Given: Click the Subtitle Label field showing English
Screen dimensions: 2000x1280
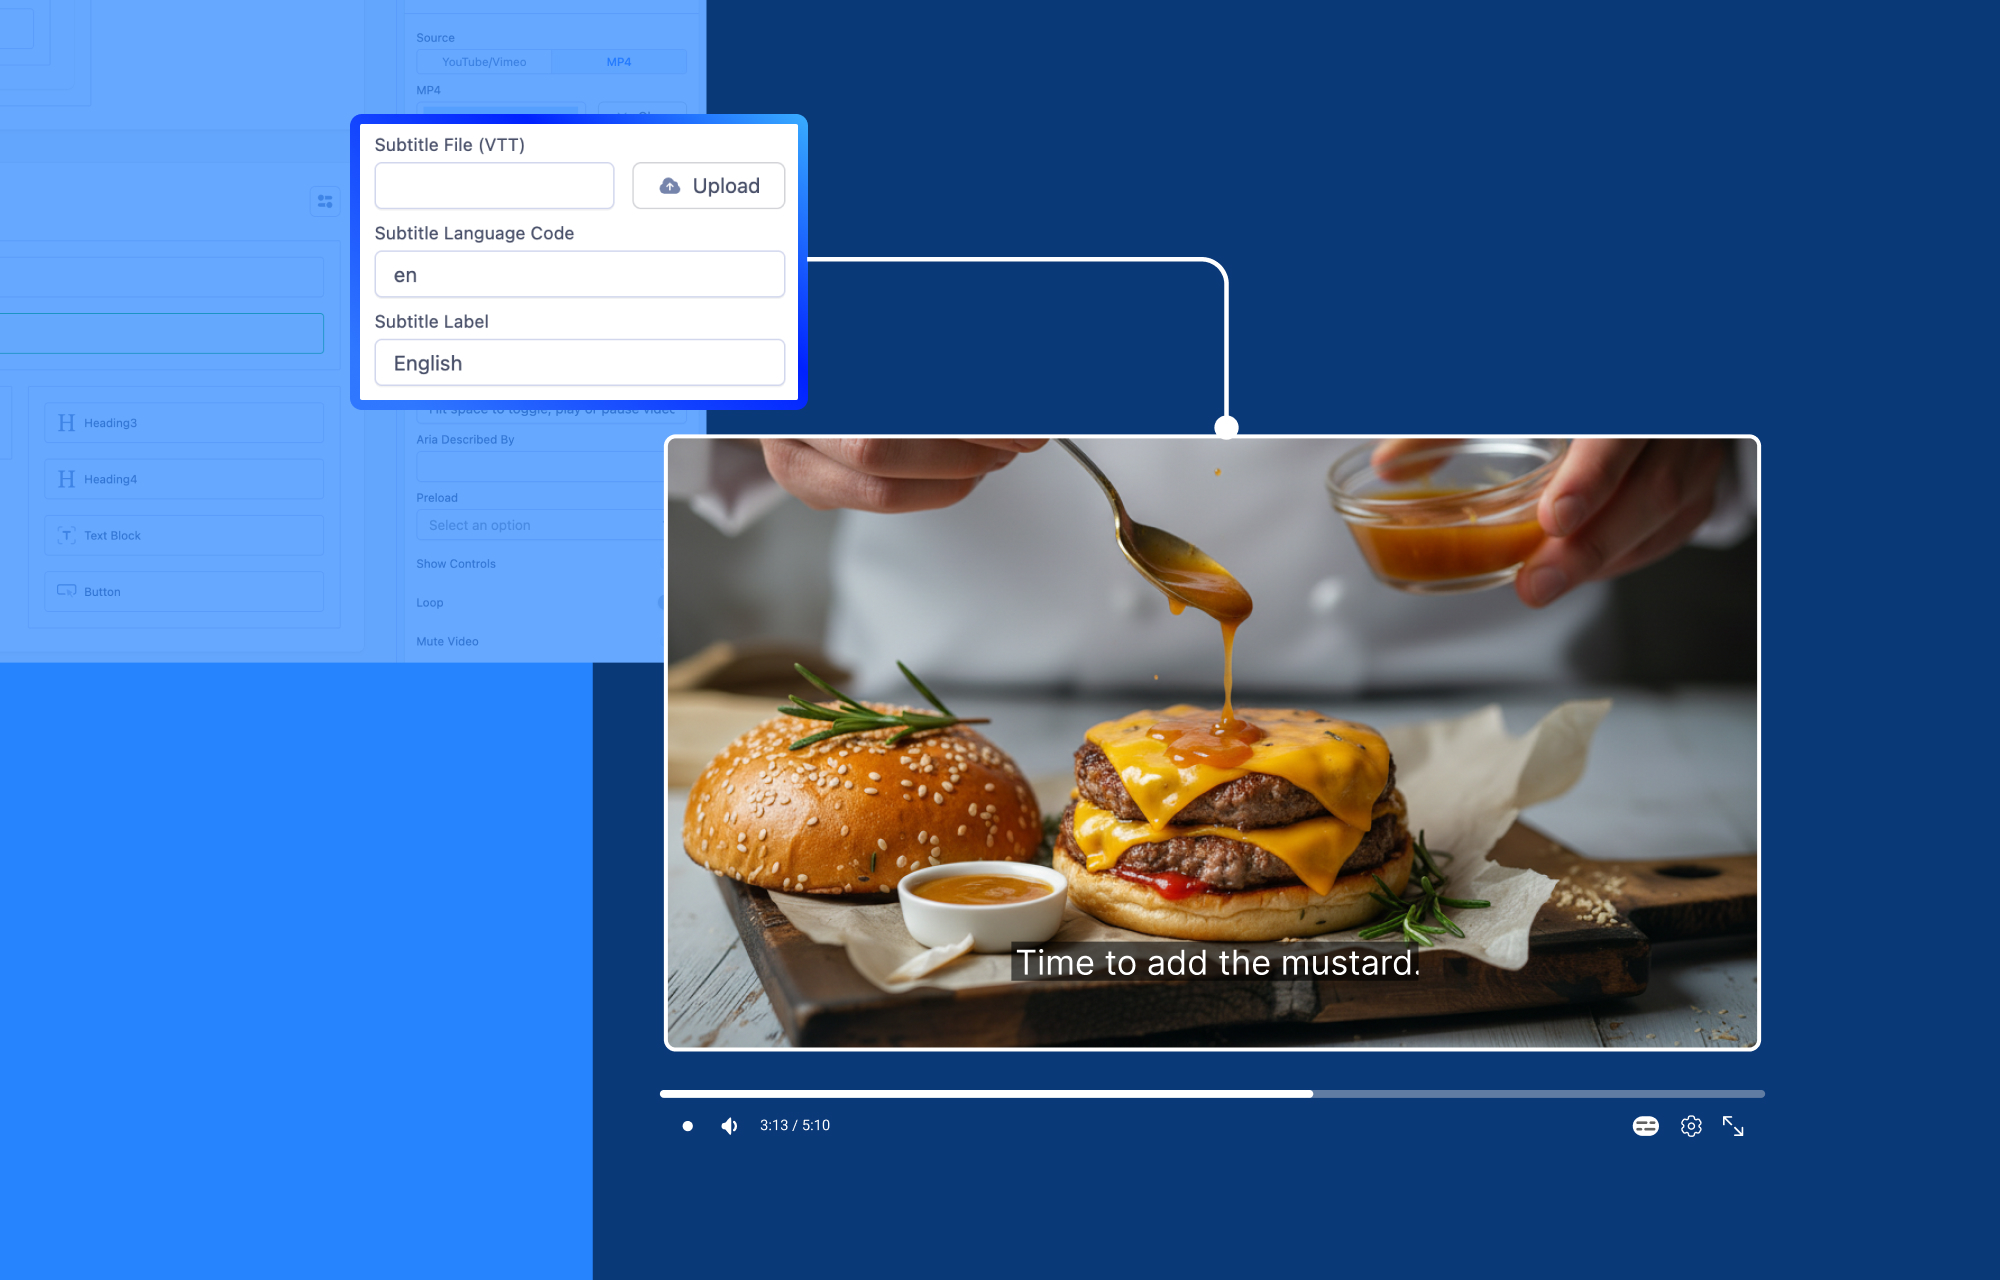Looking at the screenshot, I should [579, 362].
